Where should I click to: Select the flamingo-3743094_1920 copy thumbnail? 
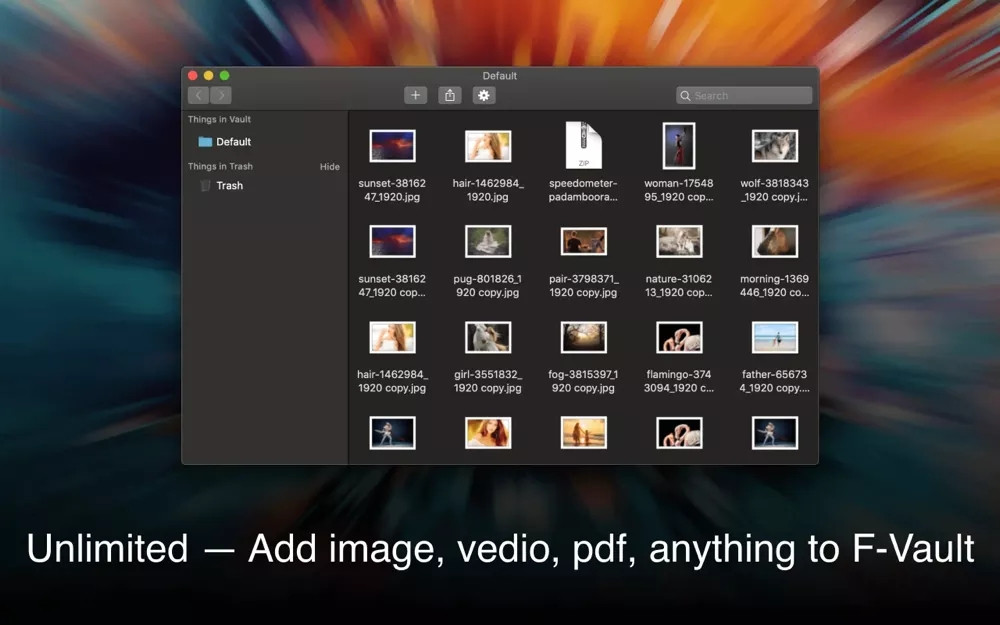click(x=679, y=337)
